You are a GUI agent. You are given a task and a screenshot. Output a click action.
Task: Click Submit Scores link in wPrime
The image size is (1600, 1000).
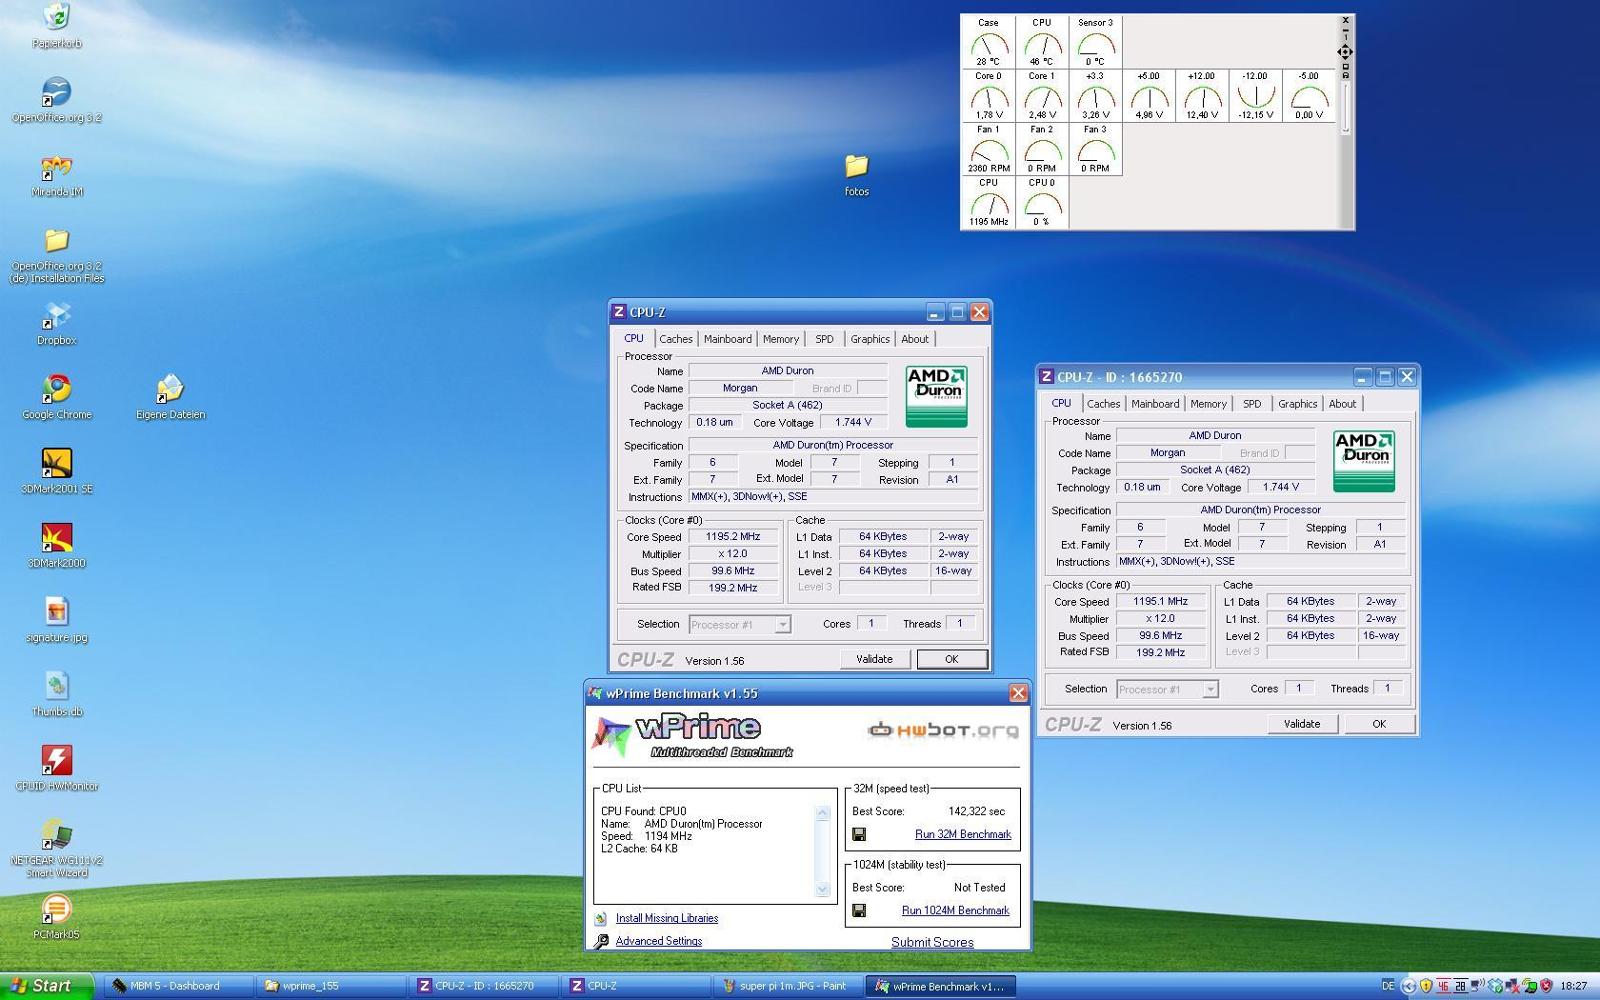coord(932,942)
